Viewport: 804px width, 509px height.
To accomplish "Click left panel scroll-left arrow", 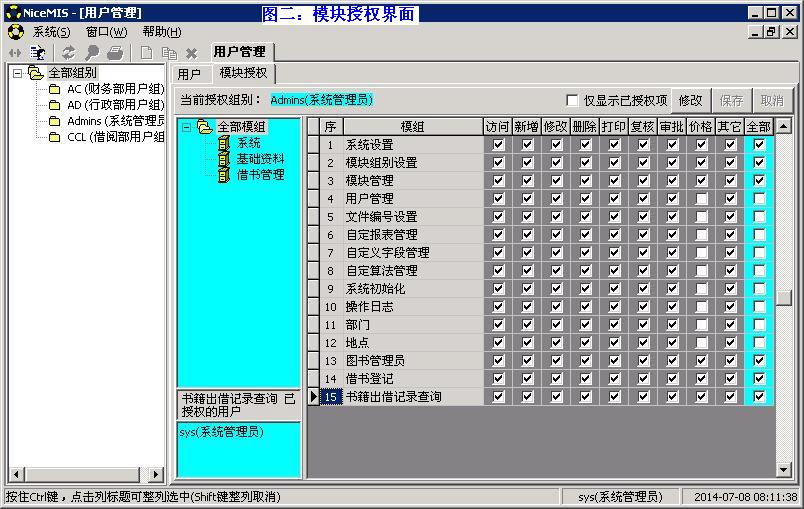I will (x=16, y=474).
